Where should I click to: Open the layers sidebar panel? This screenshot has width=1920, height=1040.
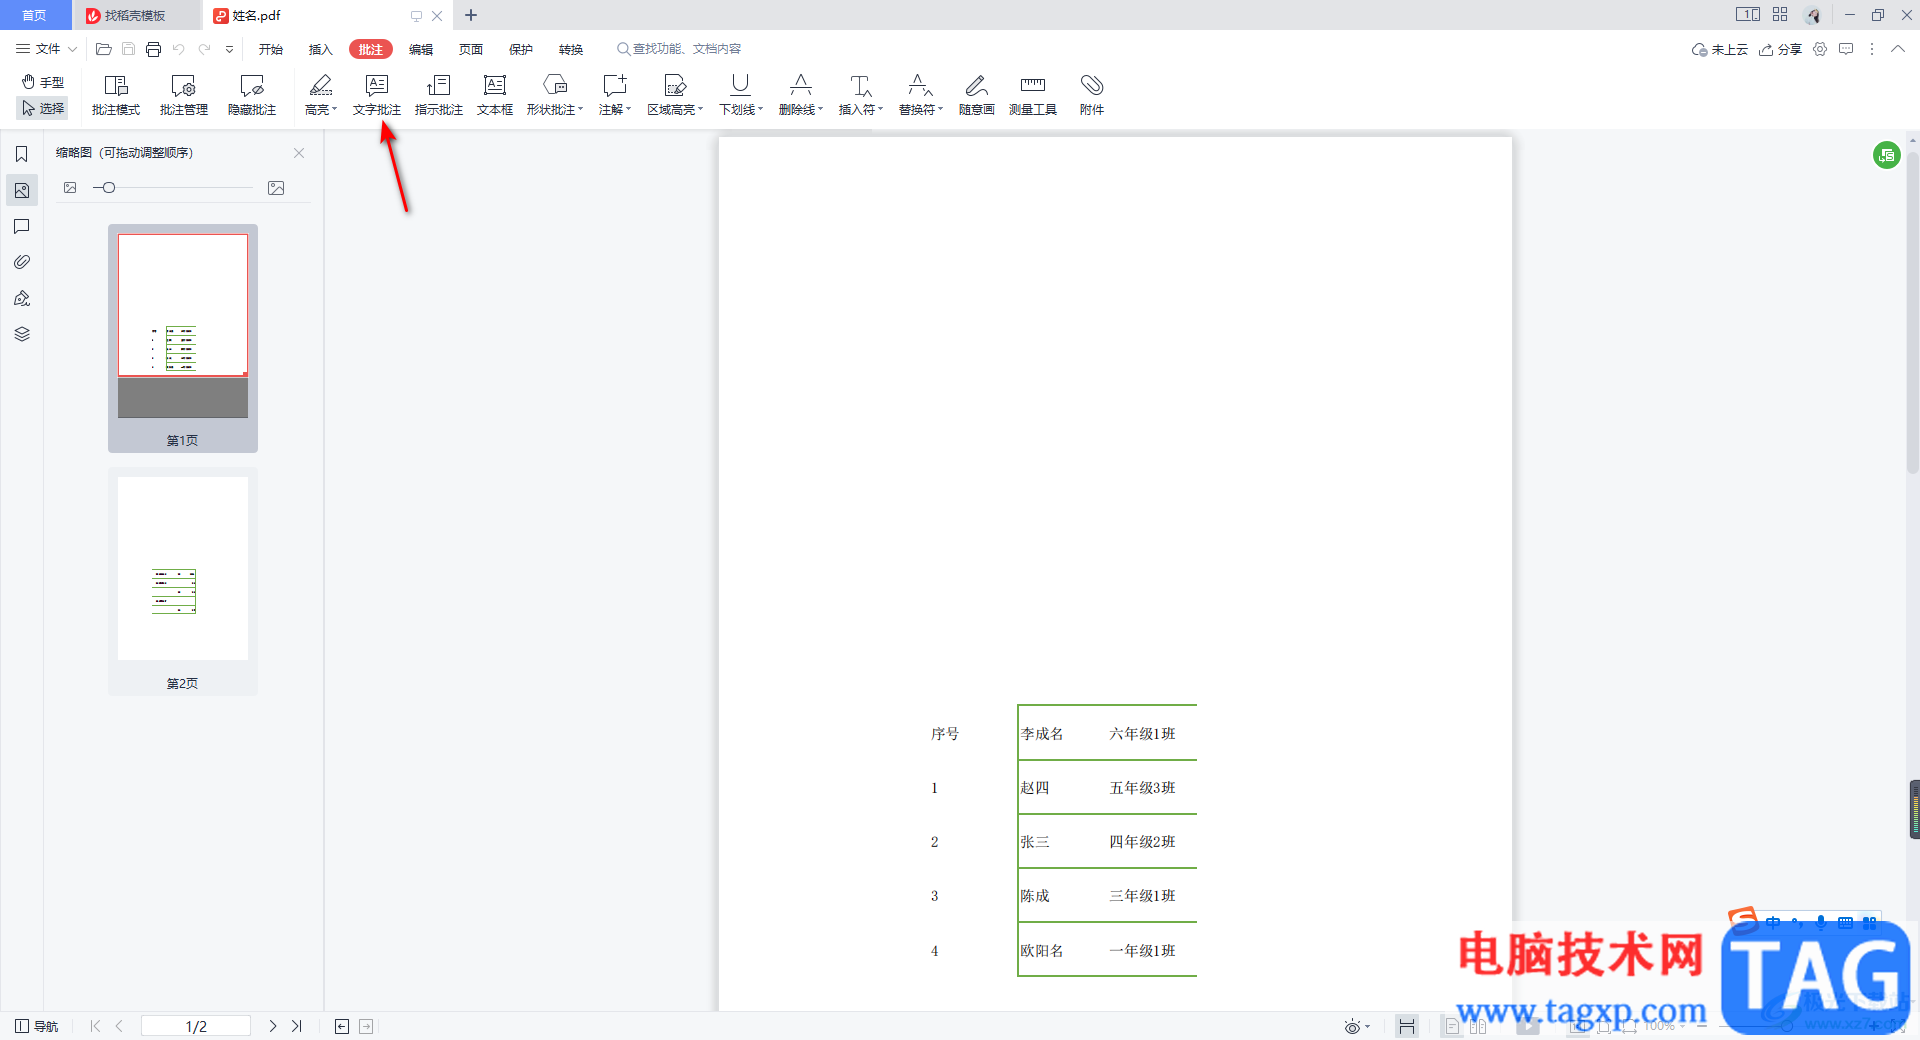tap(22, 334)
